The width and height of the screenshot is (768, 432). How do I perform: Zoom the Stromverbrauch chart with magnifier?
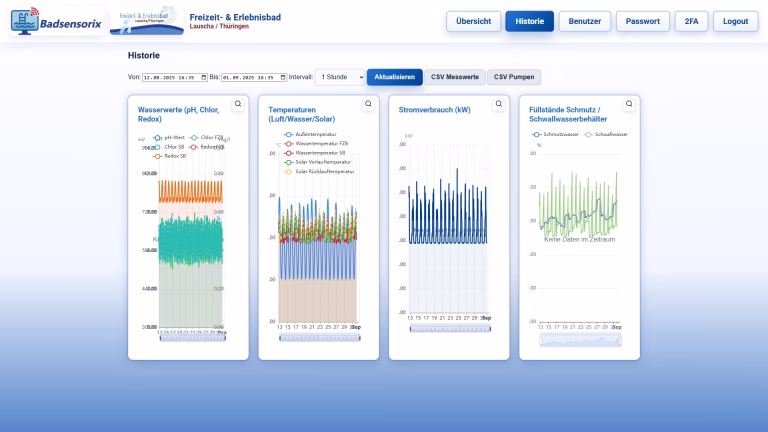click(x=498, y=104)
